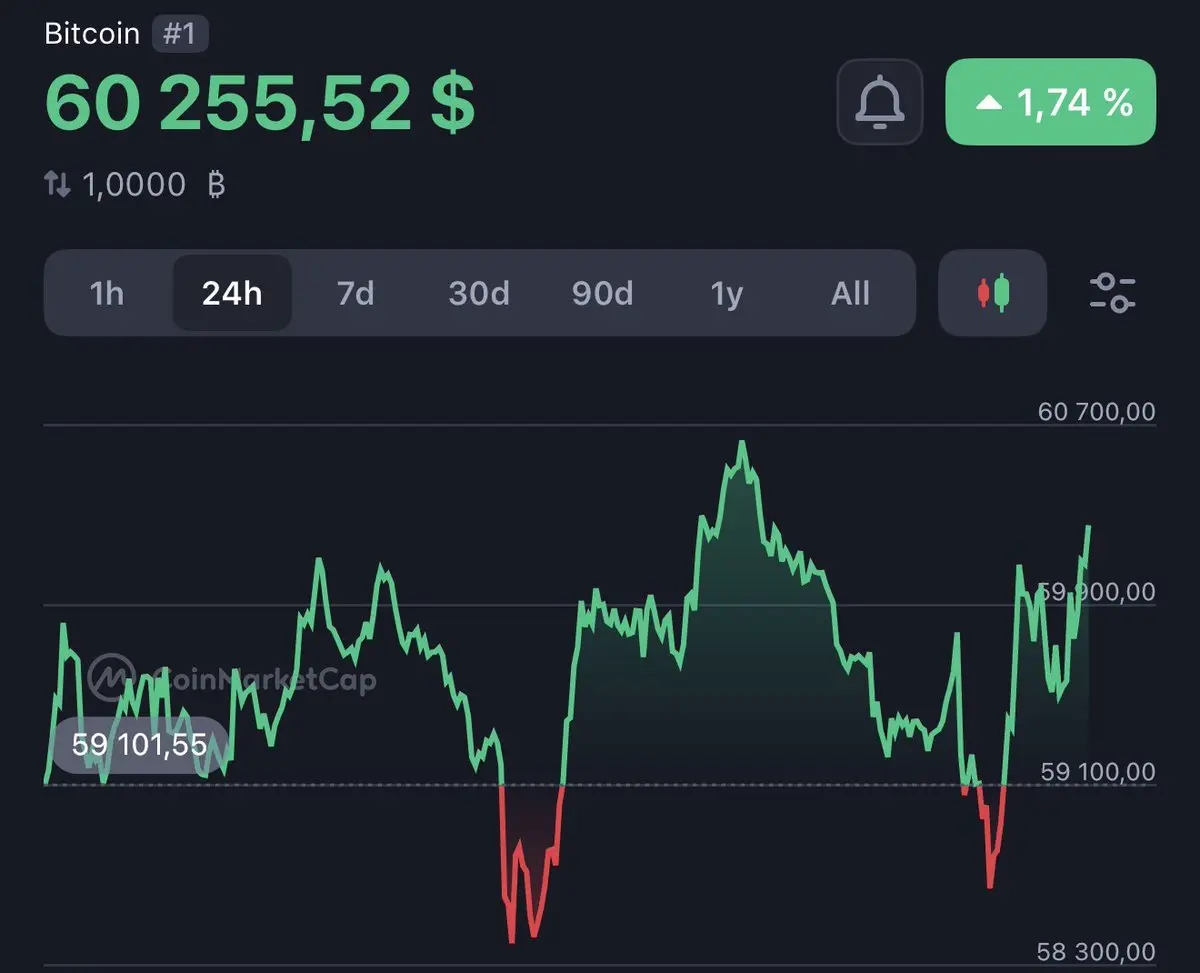Tap the highest peak of price line

point(742,443)
